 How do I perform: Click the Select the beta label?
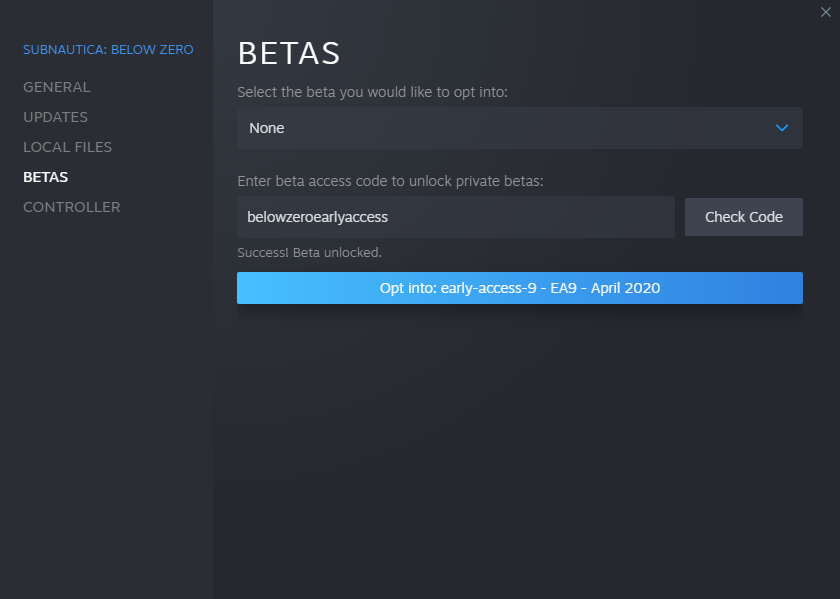372,92
